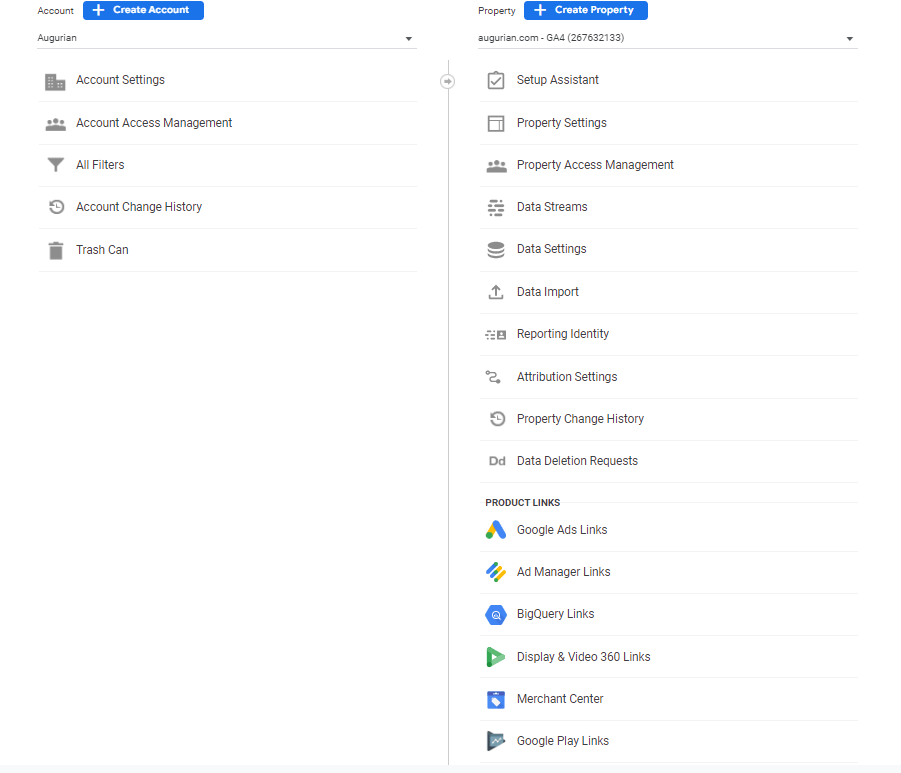View Property Change History
This screenshot has height=773, width=901.
pos(669,420)
